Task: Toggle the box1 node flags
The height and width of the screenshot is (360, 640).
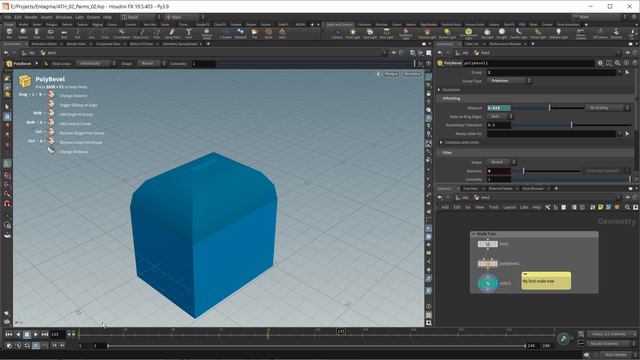Action: pyautogui.click(x=488, y=244)
